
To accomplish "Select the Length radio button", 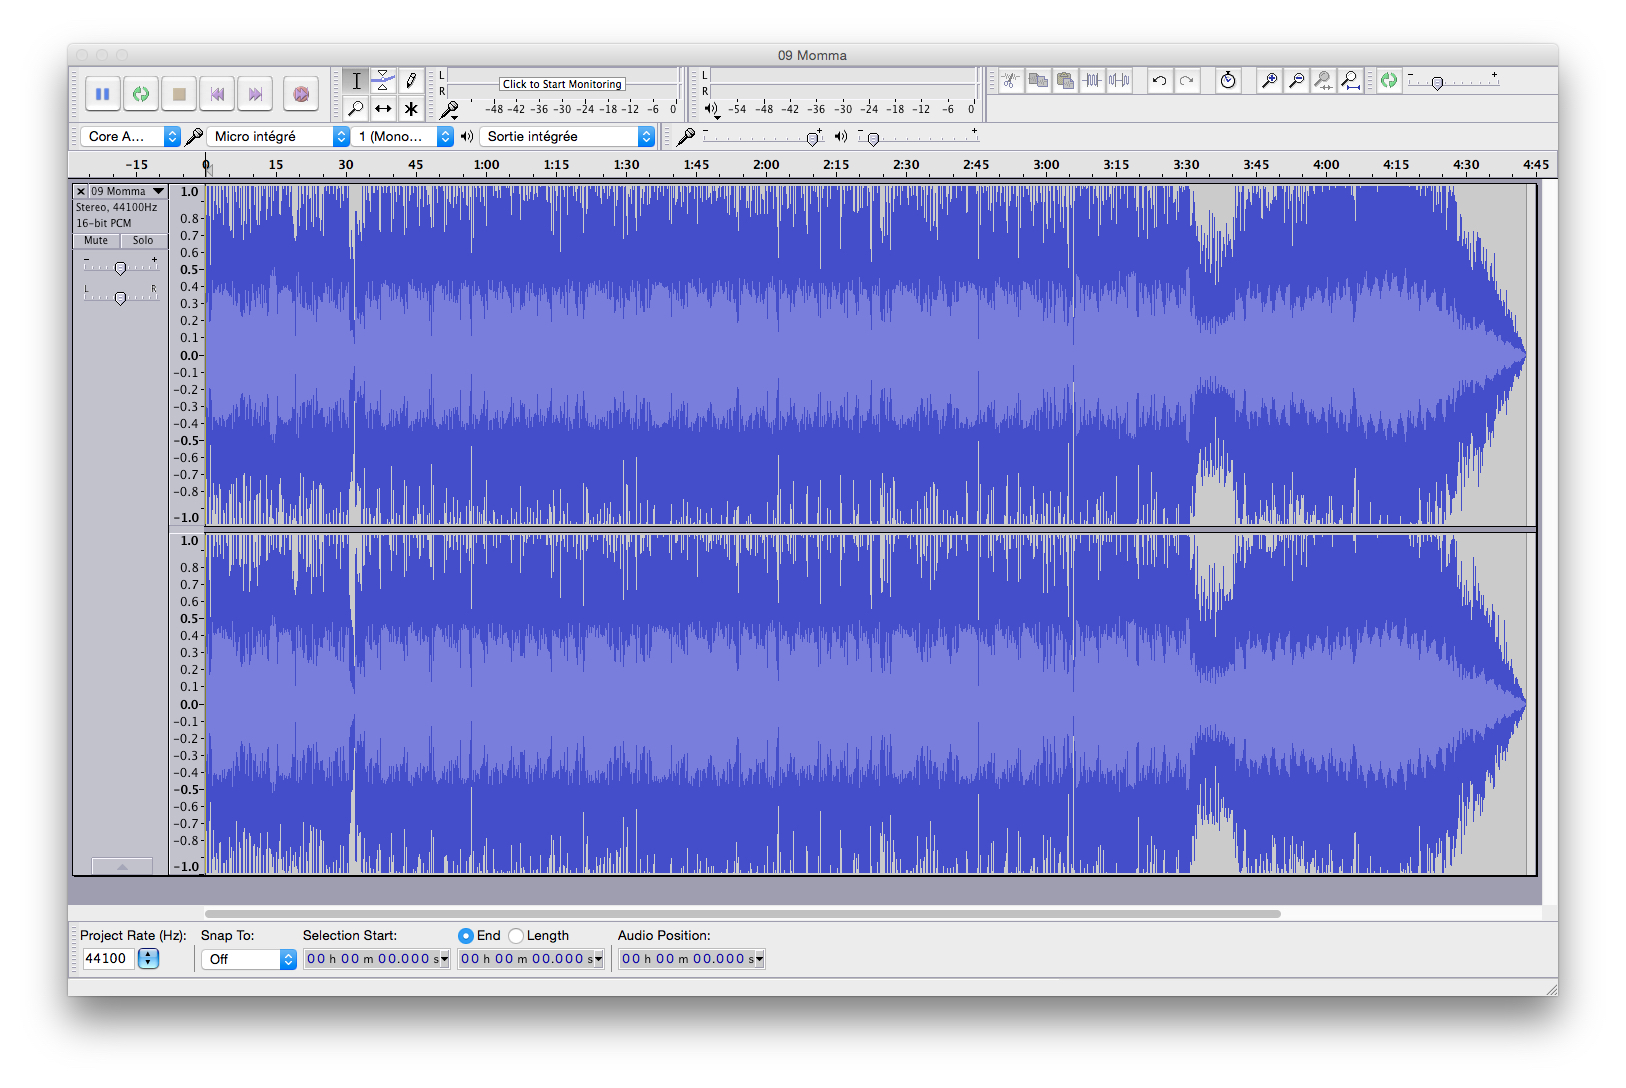I will coord(516,935).
